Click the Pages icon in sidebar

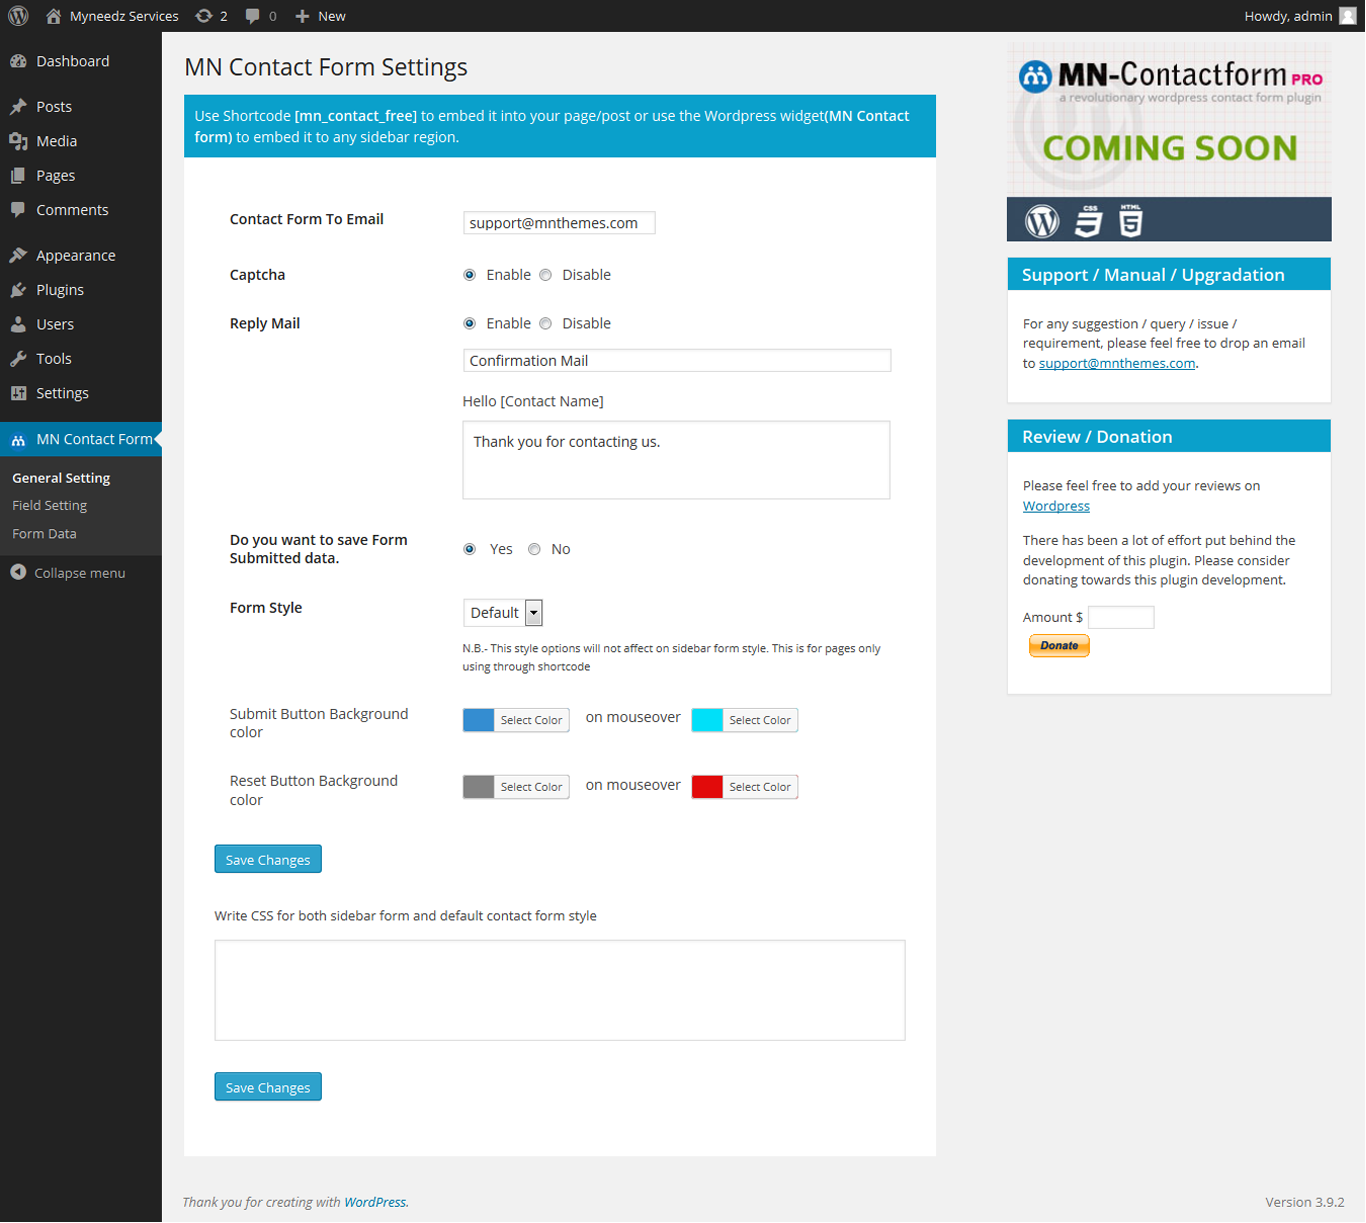pyautogui.click(x=18, y=176)
